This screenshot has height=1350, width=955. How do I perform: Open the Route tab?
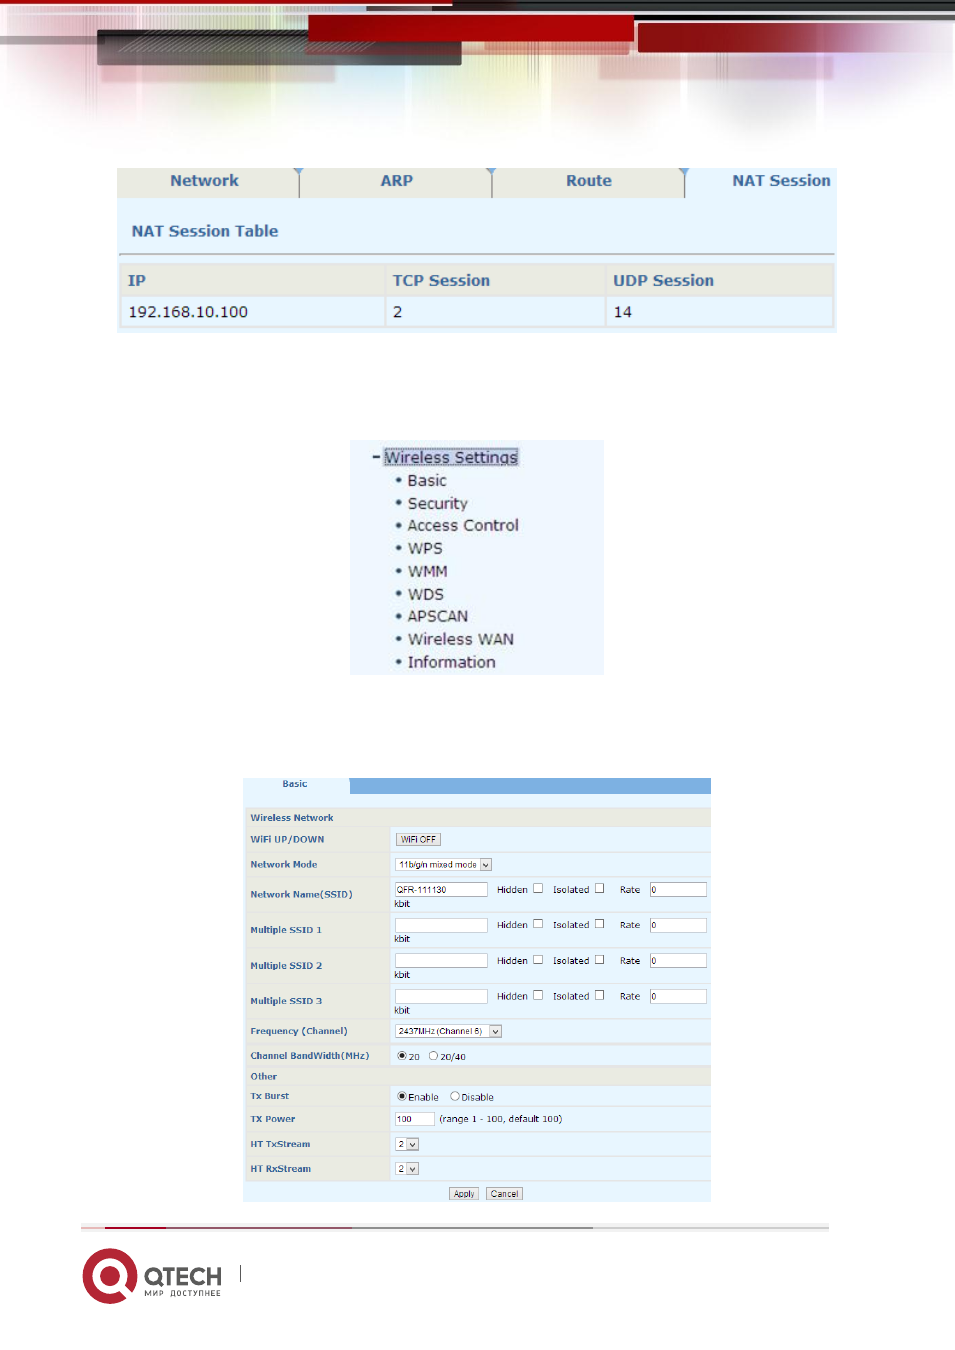click(588, 181)
